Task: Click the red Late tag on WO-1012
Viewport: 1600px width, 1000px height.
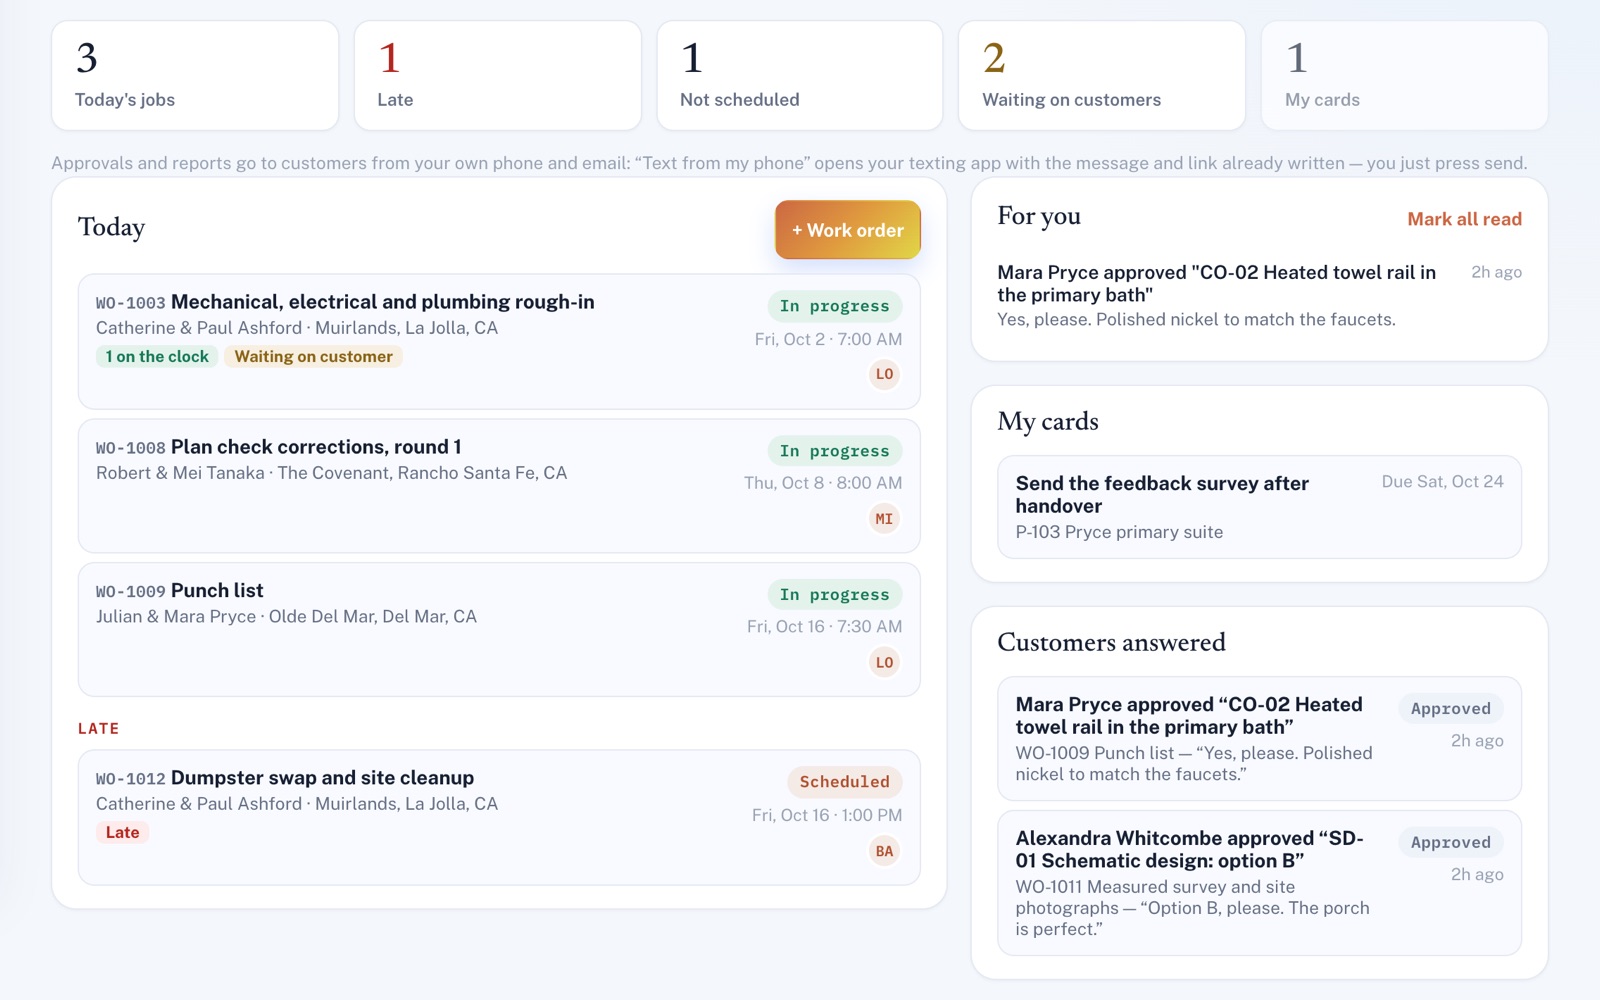Action: pyautogui.click(x=122, y=832)
